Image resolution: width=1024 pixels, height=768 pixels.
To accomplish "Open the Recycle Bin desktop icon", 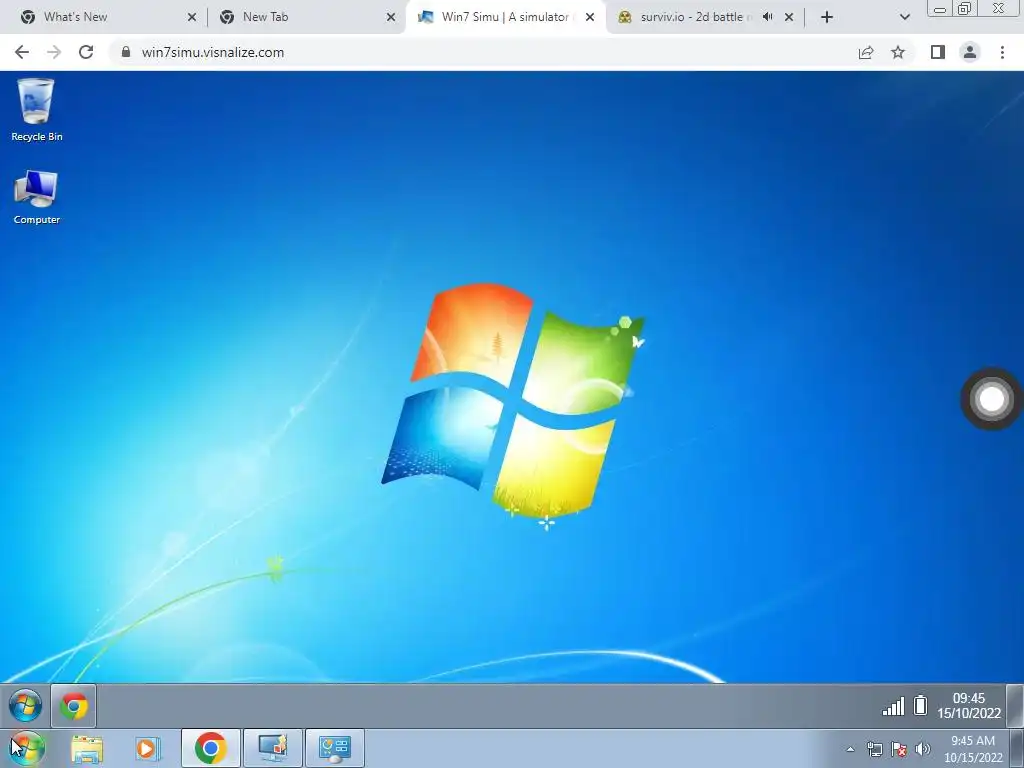I will [x=37, y=110].
